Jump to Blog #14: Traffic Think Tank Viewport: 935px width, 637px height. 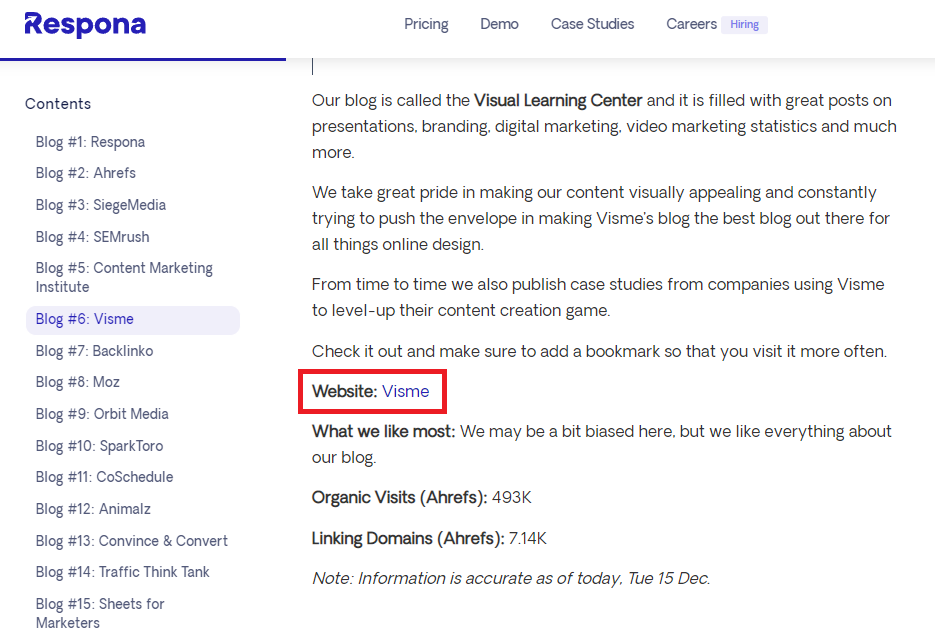pyautogui.click(x=122, y=572)
